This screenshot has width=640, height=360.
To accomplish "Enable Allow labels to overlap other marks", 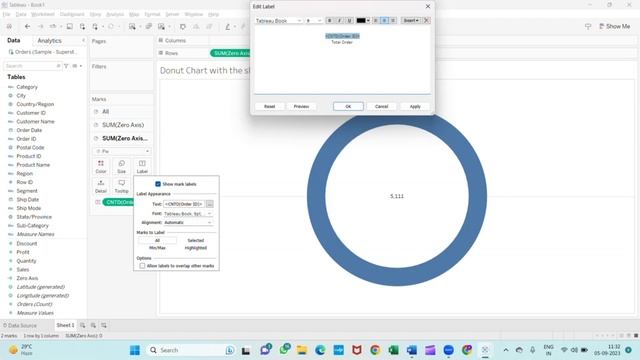I will [x=142, y=266].
